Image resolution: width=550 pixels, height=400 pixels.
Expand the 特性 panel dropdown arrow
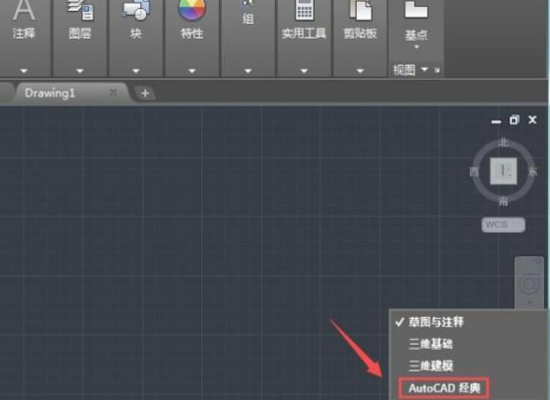pyautogui.click(x=192, y=71)
